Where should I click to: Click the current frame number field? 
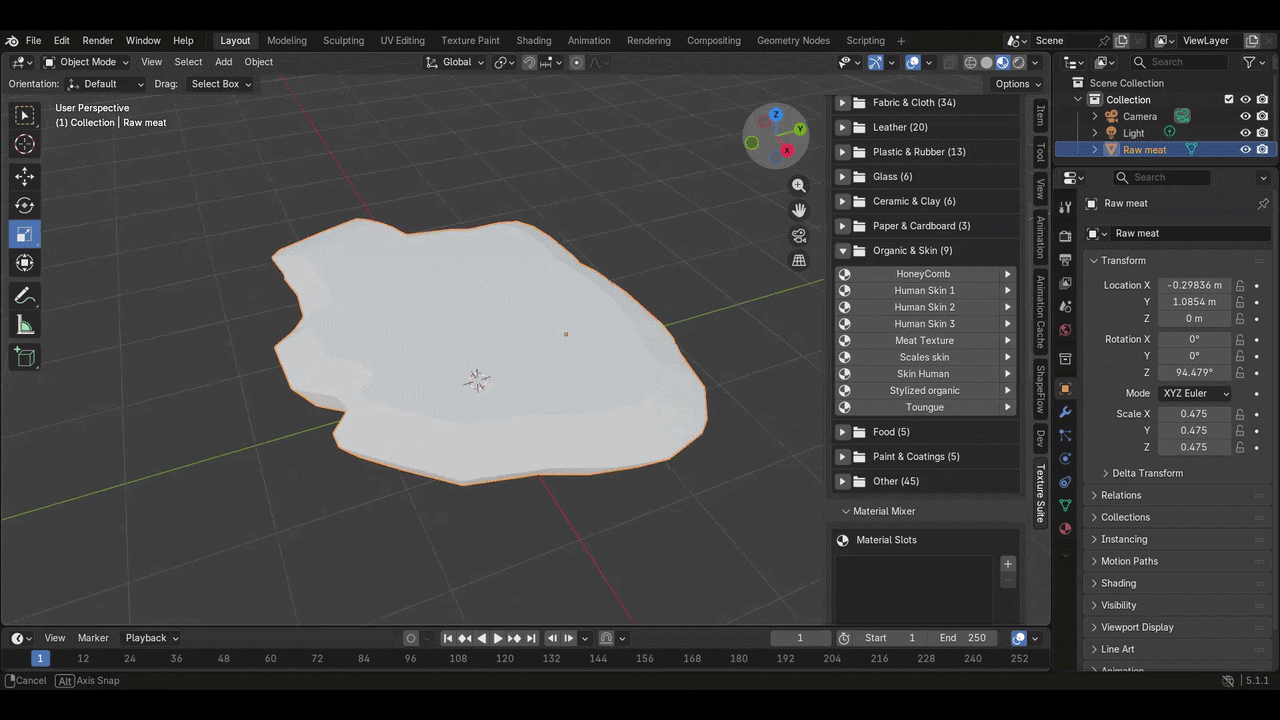[800, 638]
